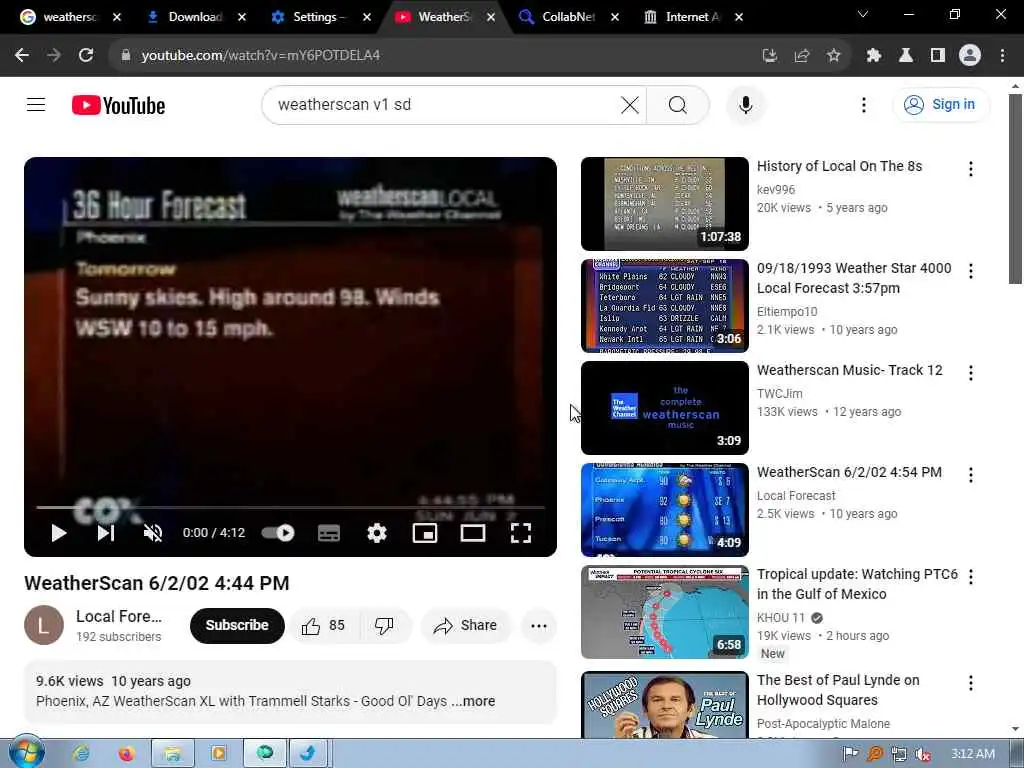The image size is (1024, 768).
Task: Enter full screen mode
Action: coord(520,533)
